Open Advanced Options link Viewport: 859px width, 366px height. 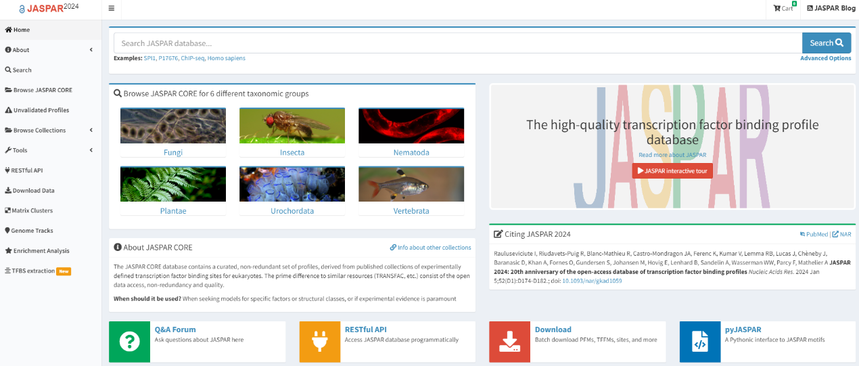tap(826, 58)
